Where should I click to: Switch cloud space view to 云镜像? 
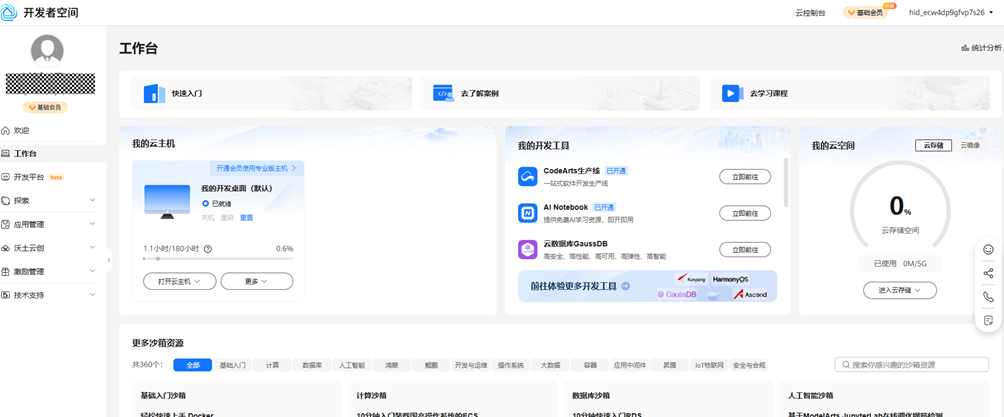click(x=970, y=146)
